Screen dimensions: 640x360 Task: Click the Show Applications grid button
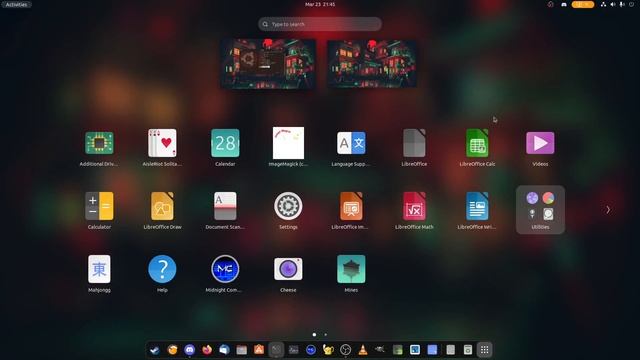[x=484, y=350]
